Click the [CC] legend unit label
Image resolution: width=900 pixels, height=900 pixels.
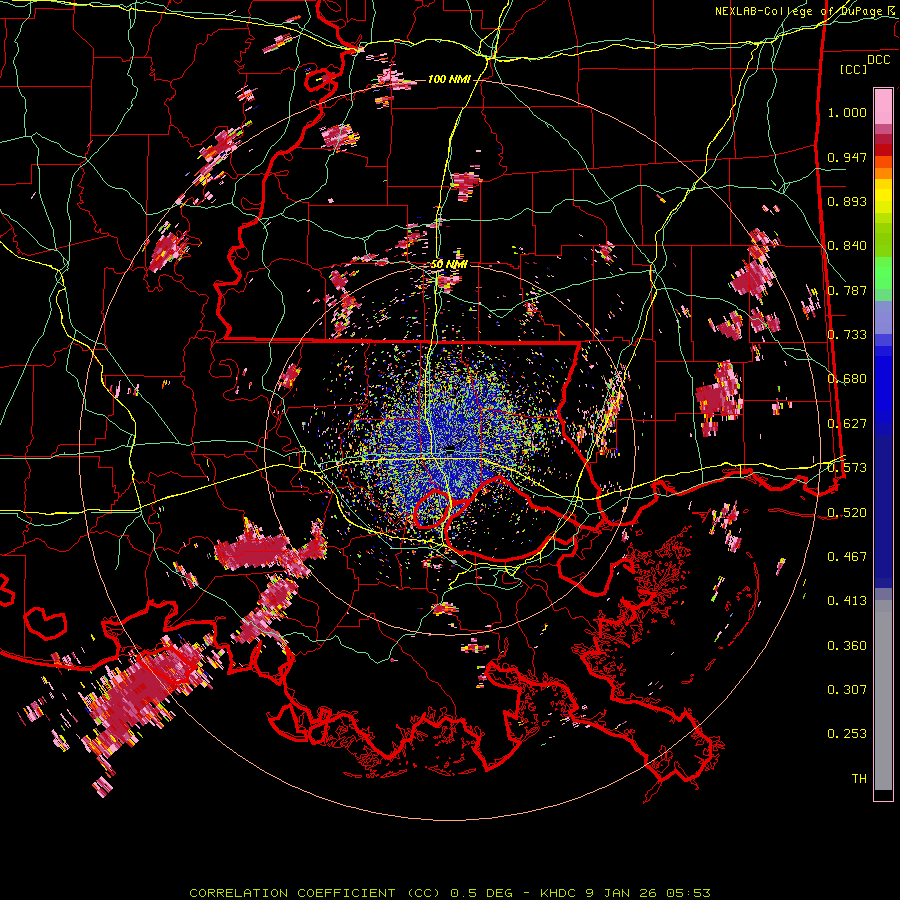tap(854, 69)
